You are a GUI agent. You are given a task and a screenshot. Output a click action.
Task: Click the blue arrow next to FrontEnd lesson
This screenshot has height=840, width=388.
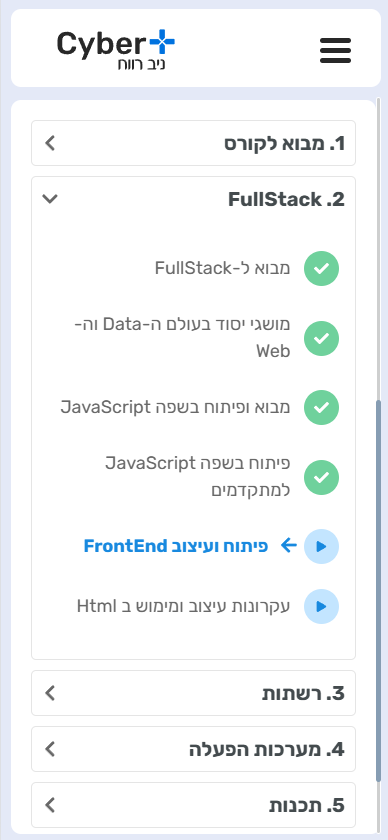tap(289, 546)
